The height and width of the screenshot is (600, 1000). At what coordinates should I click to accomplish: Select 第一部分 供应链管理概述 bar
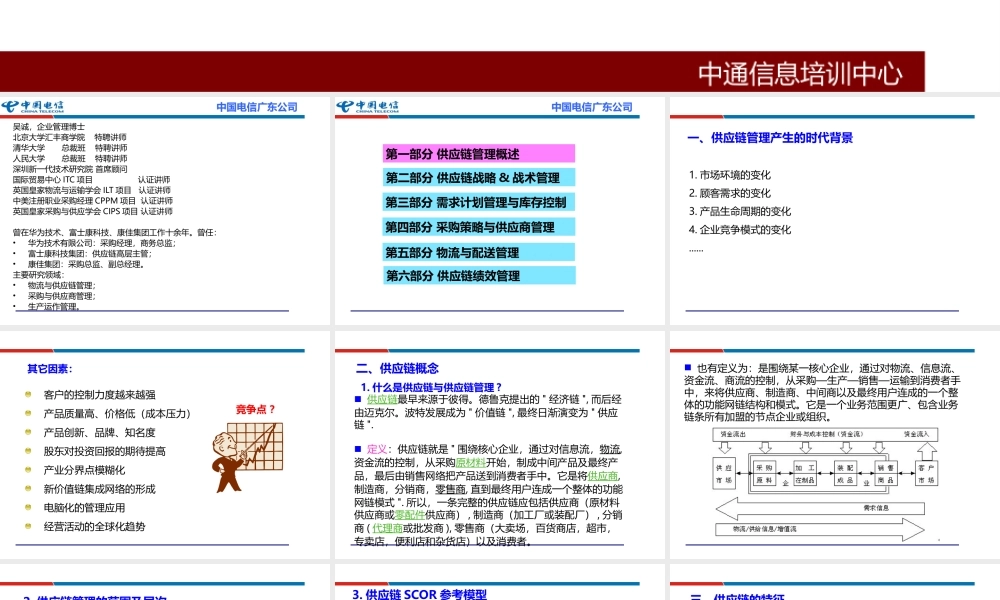point(479,154)
